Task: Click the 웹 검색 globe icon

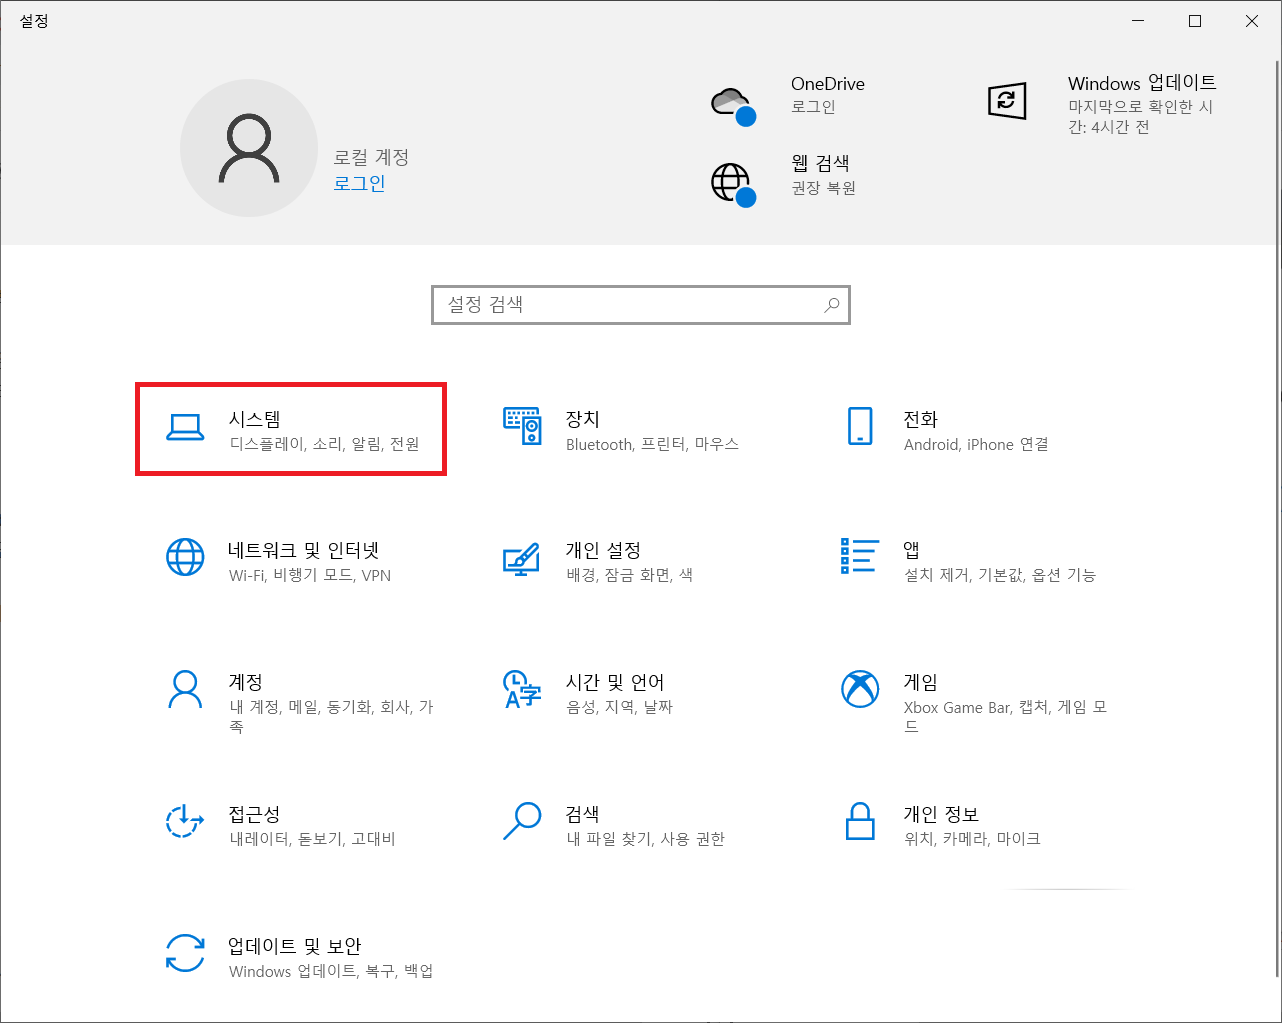Action: pos(732,184)
